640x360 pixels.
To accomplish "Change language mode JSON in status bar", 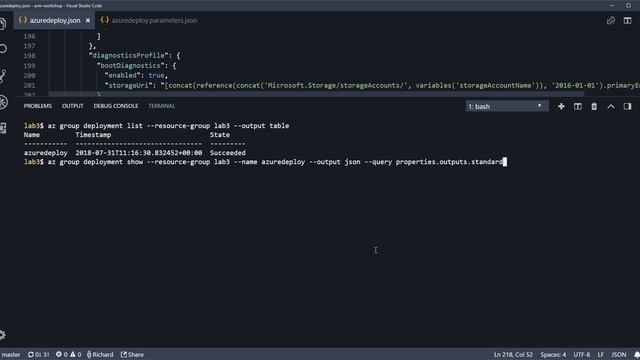I will coord(618,355).
